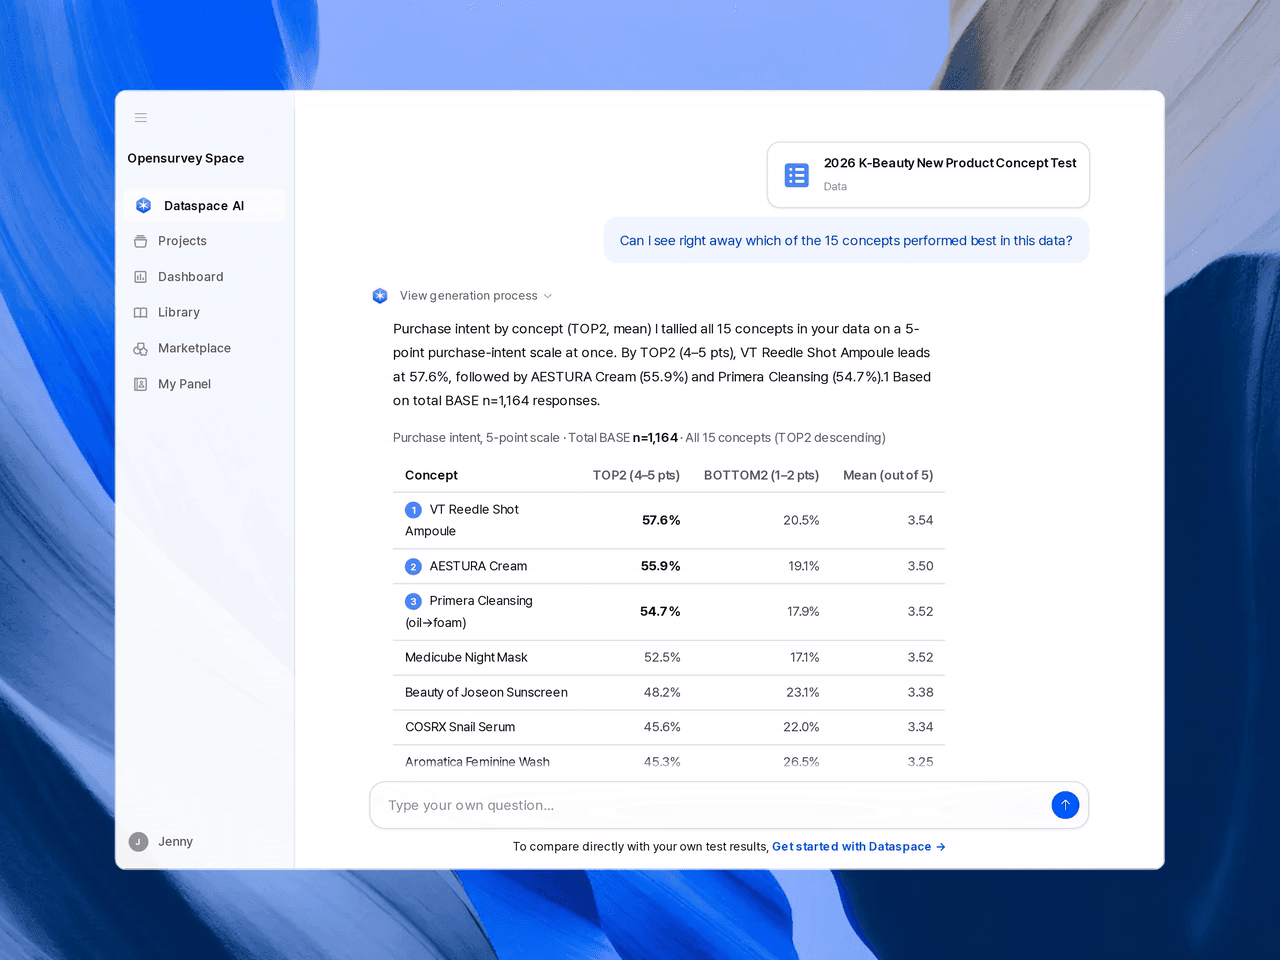Open the View generation process text

tap(468, 296)
